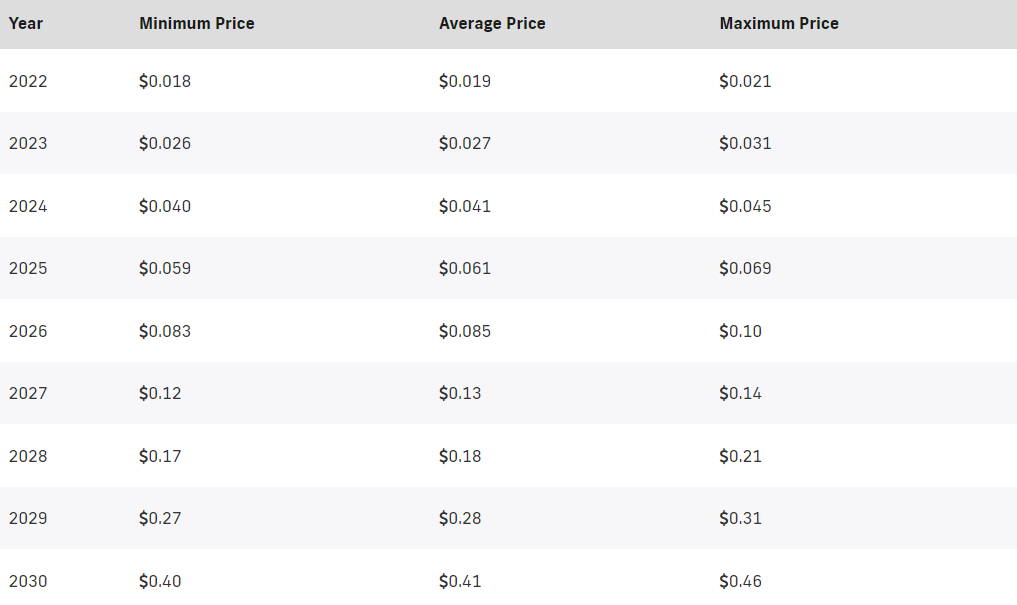Select the 2029 maximum price $0.31

740,519
